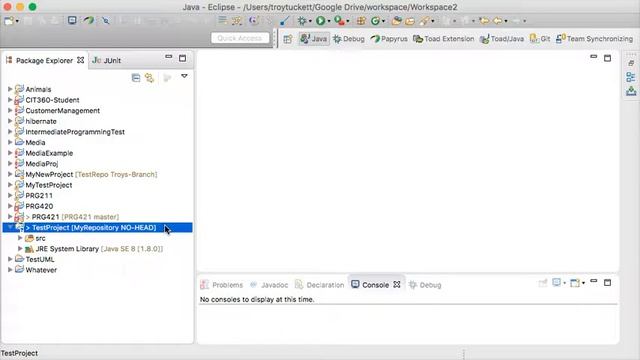Switch to bottom Debug view tab

(x=425, y=285)
